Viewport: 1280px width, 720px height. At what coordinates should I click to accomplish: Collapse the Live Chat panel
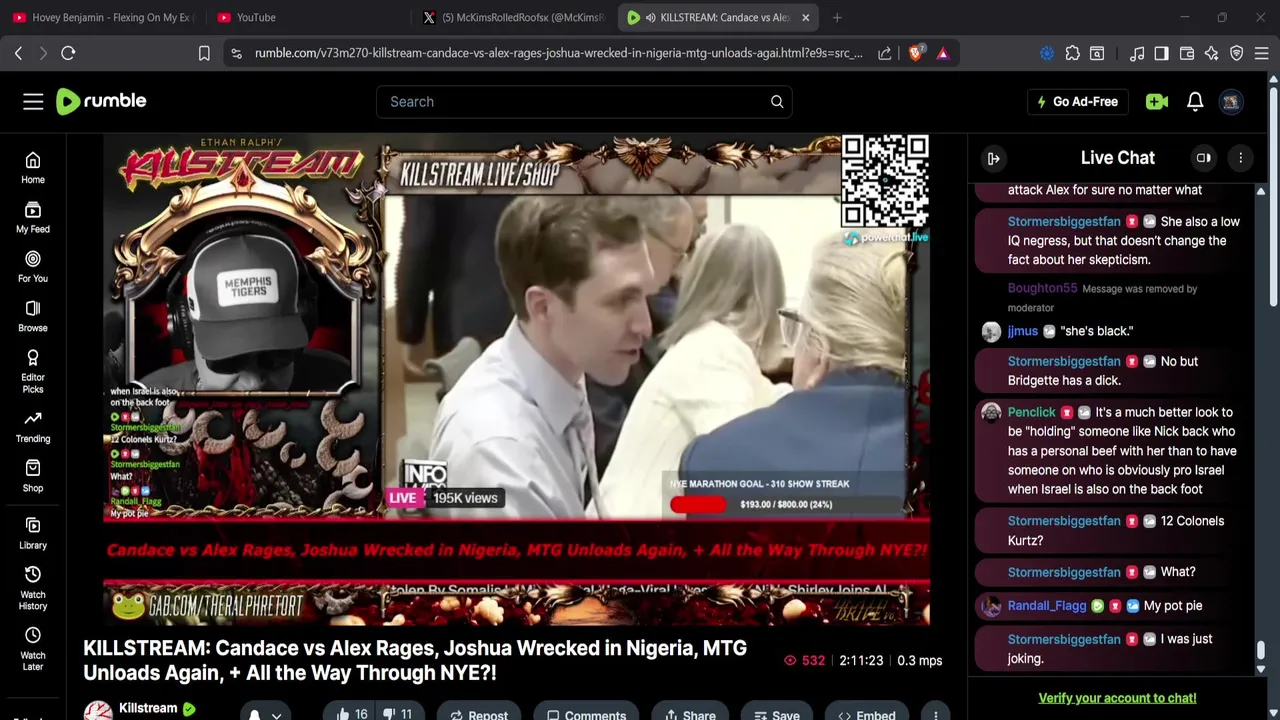[x=993, y=158]
